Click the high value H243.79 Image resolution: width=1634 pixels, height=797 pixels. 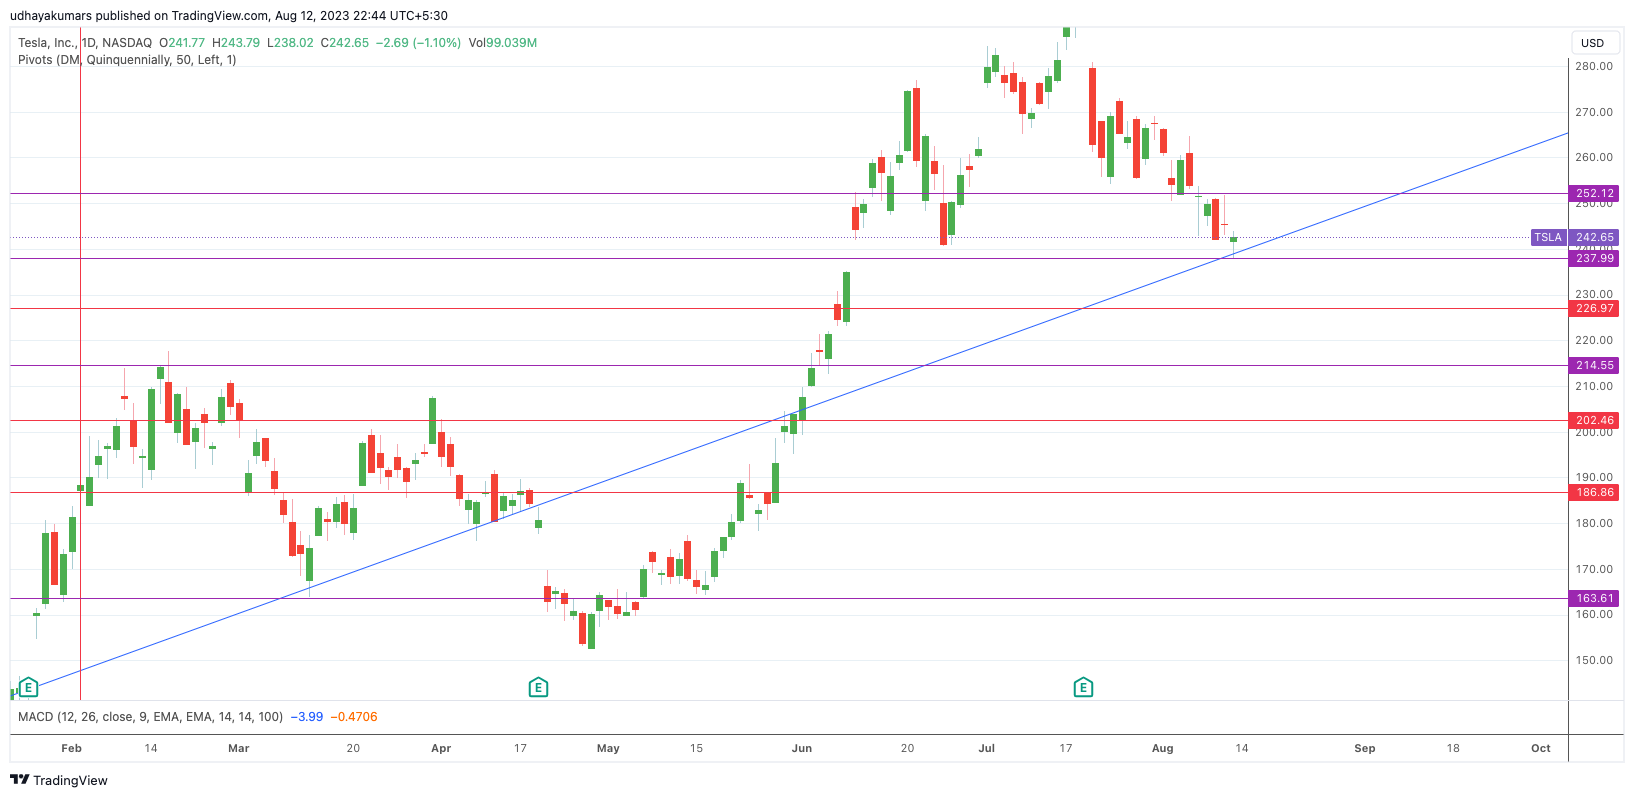[236, 43]
